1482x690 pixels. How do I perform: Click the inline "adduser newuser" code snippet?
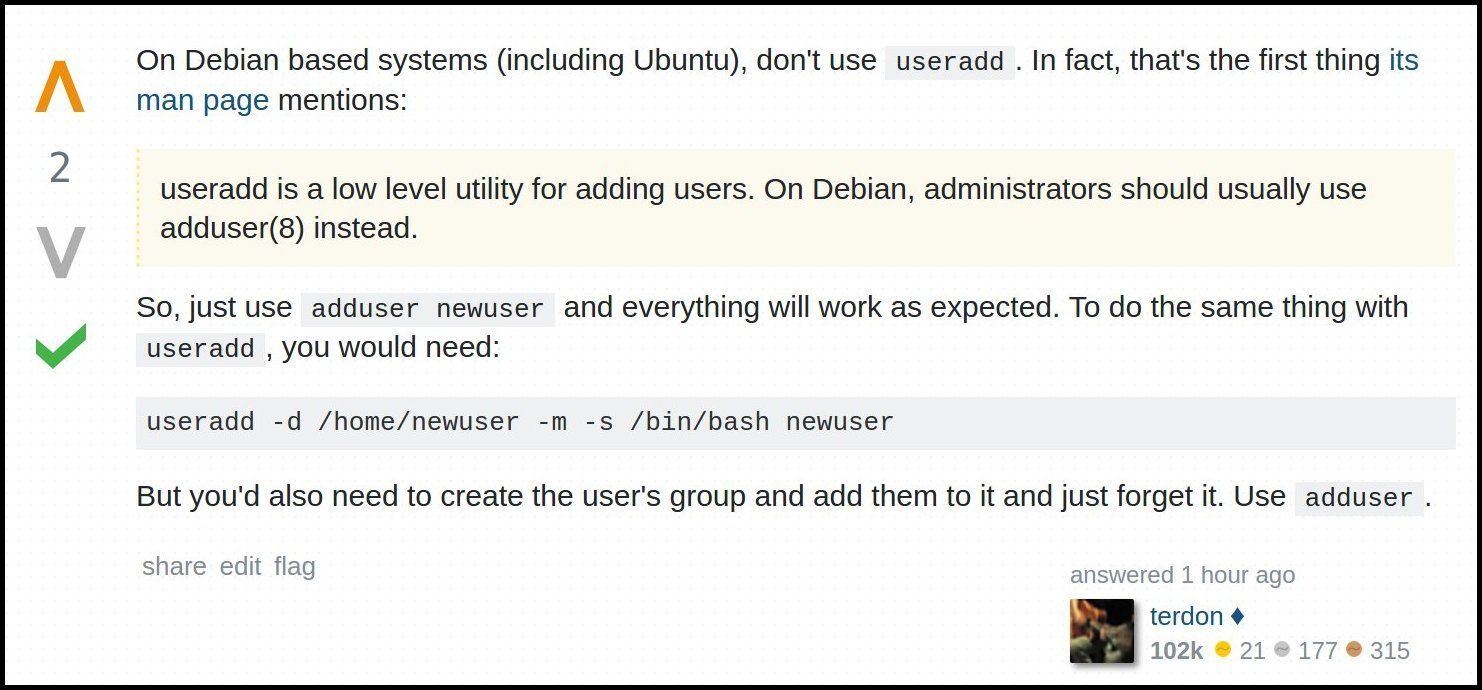tap(428, 309)
